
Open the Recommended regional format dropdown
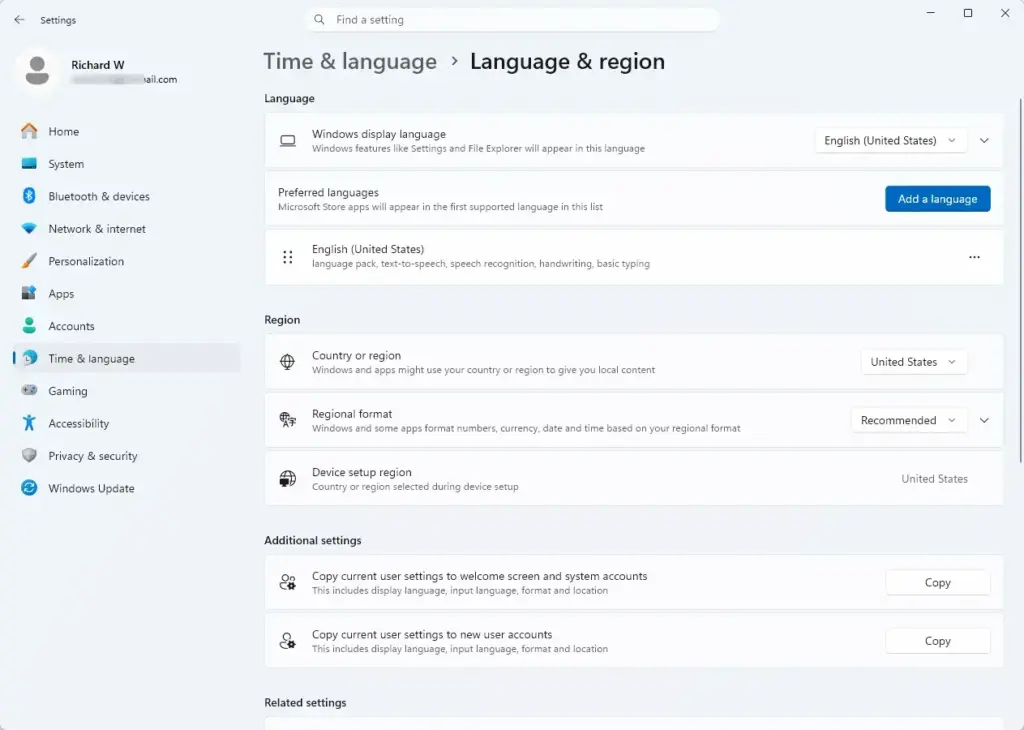click(x=908, y=421)
